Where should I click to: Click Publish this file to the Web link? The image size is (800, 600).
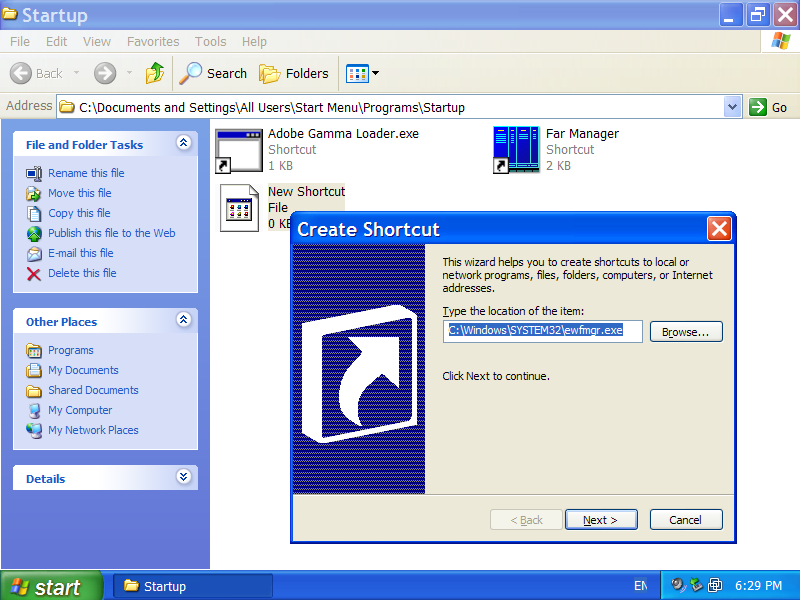[x=112, y=233]
